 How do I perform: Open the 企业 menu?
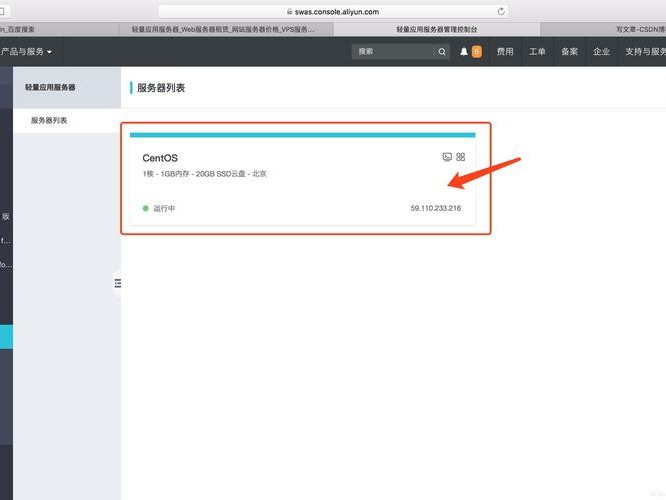pyautogui.click(x=601, y=51)
